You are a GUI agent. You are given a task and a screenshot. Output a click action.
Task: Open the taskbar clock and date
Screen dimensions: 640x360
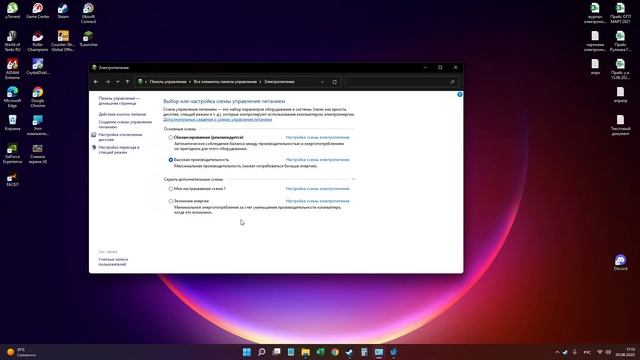point(625,352)
